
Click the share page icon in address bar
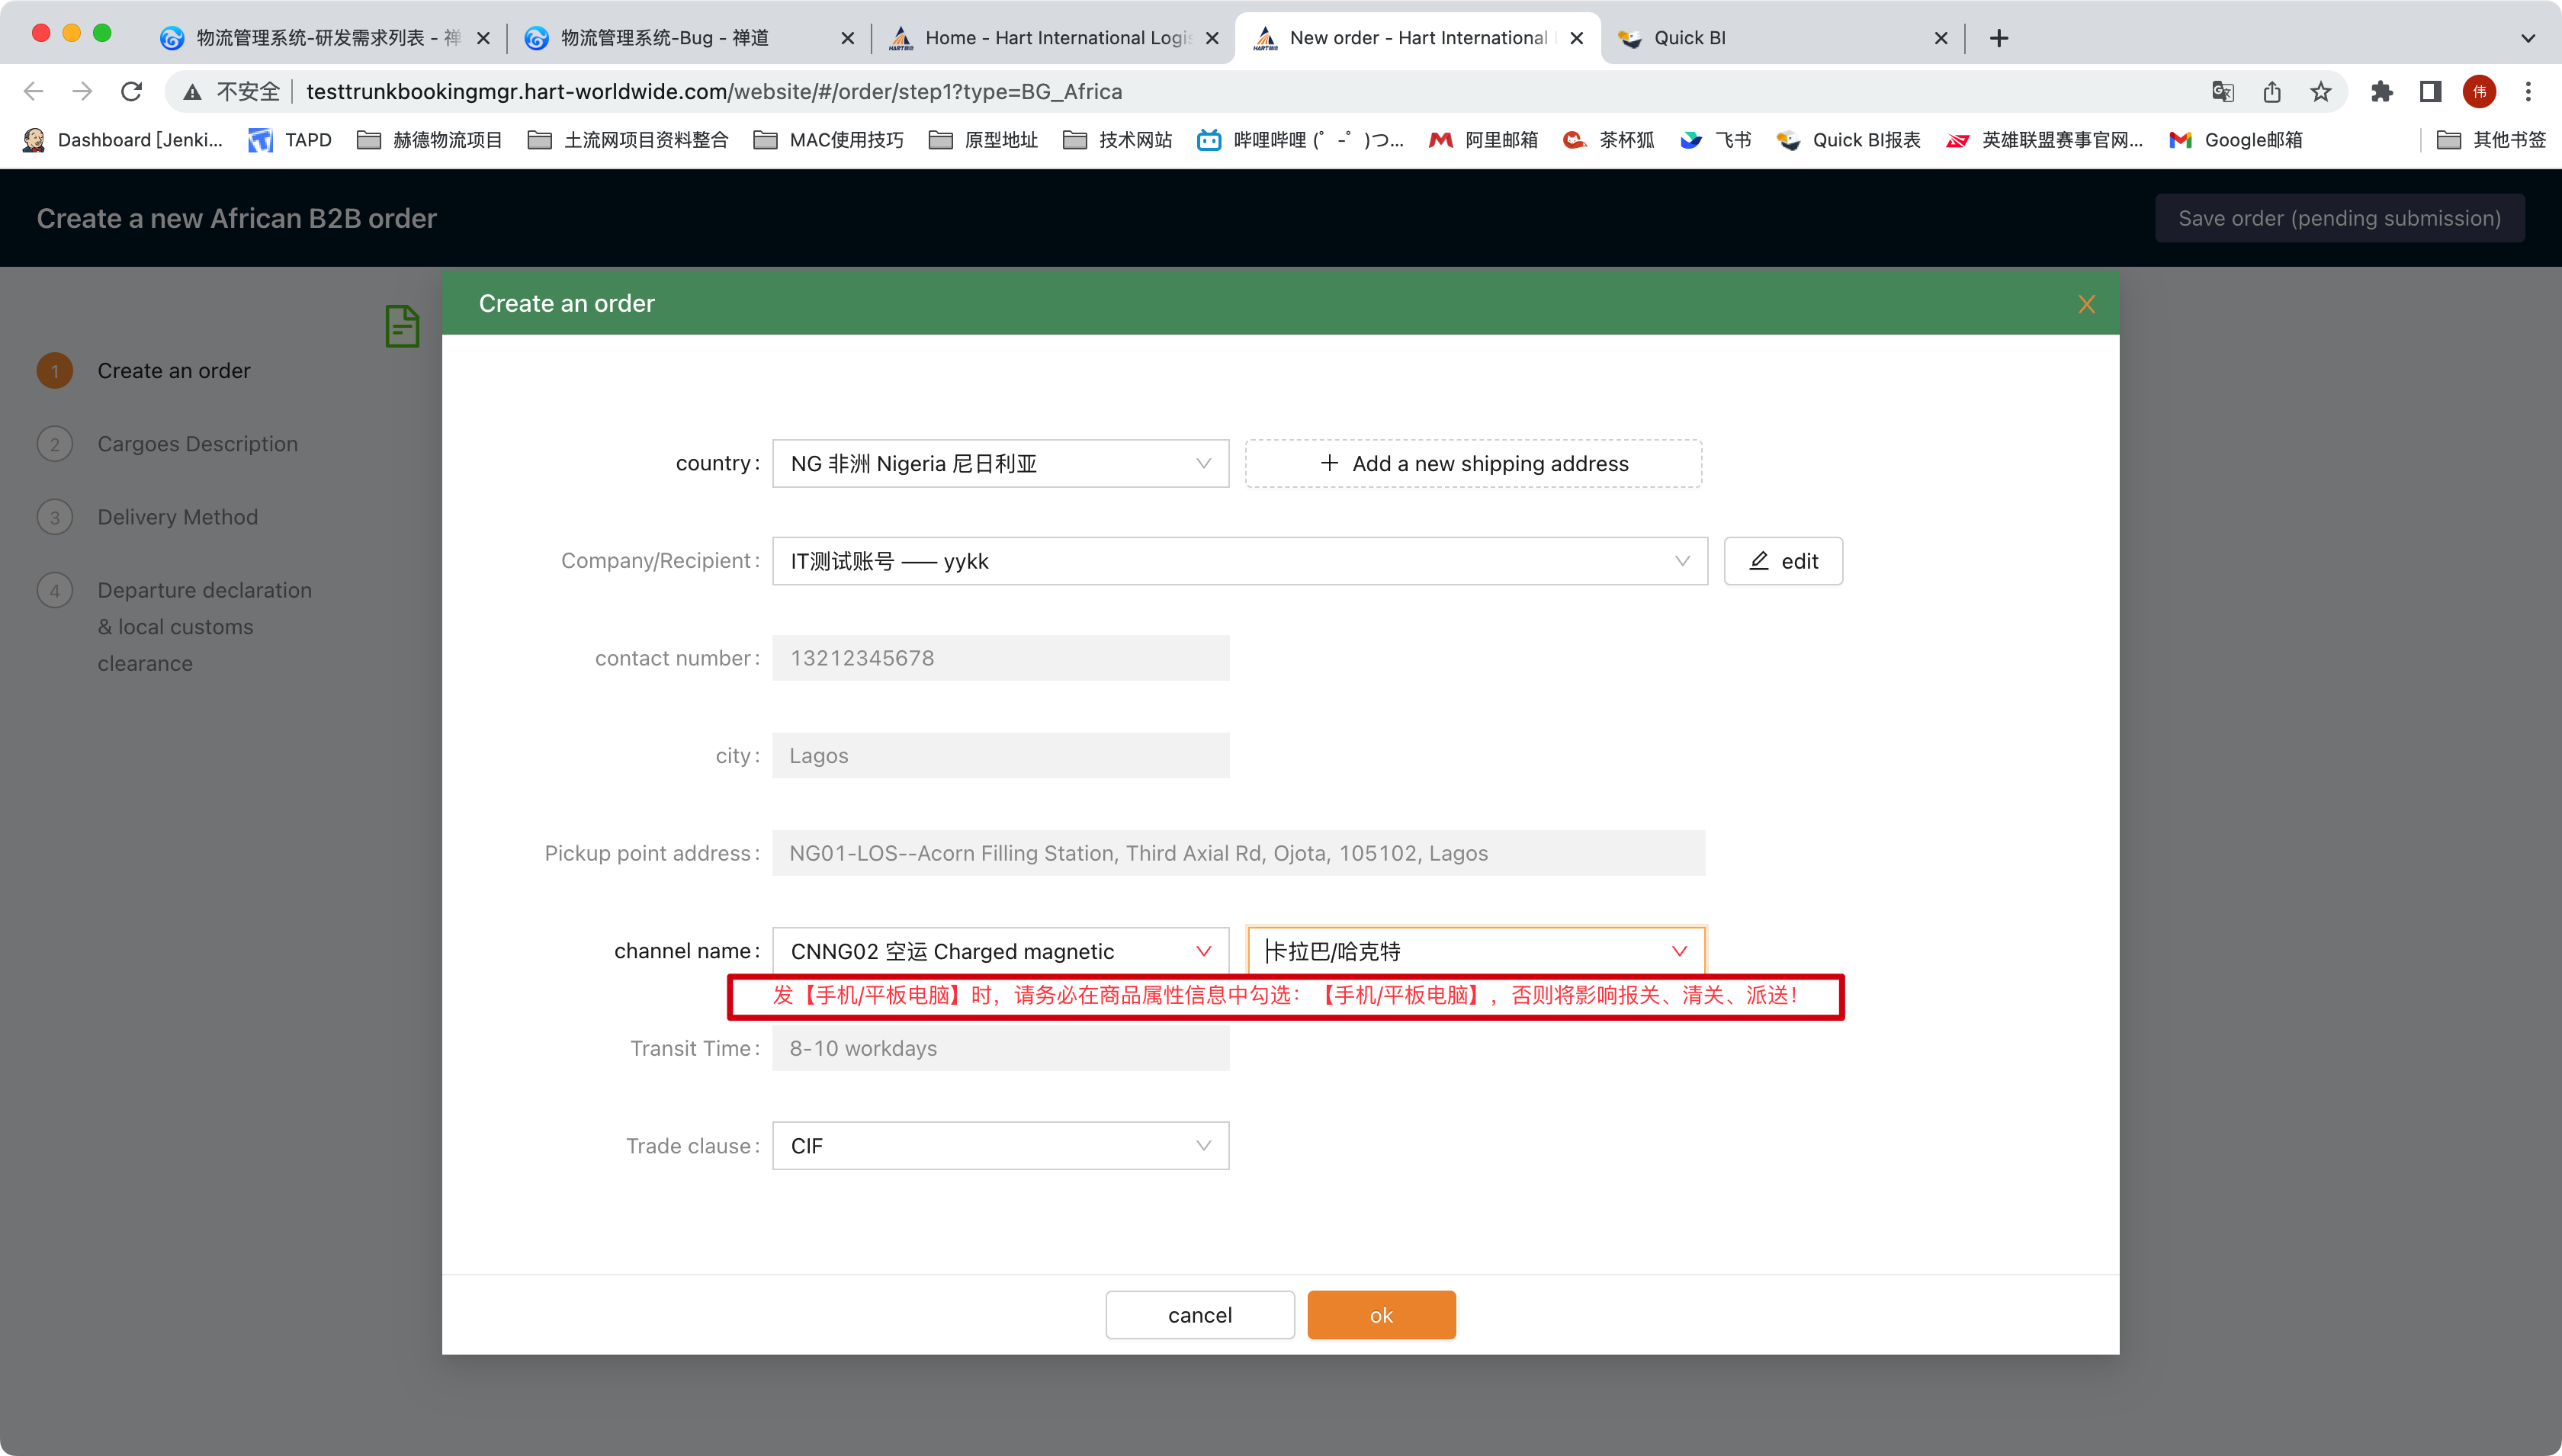pyautogui.click(x=2272, y=92)
